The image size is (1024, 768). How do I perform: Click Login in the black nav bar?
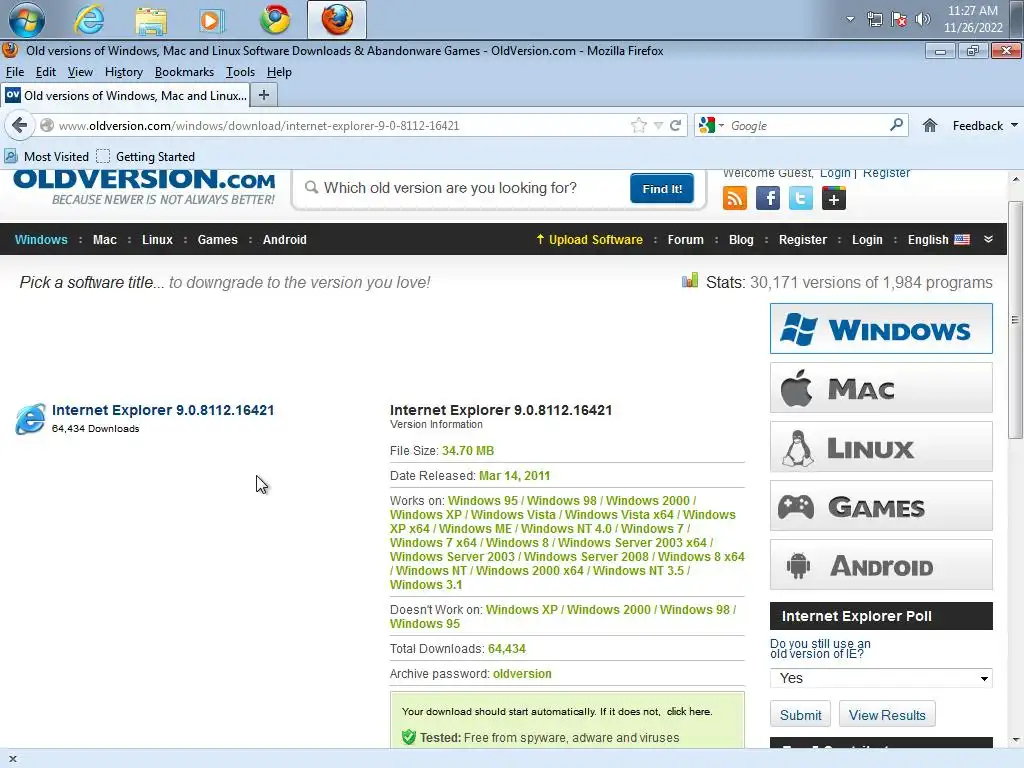point(867,240)
